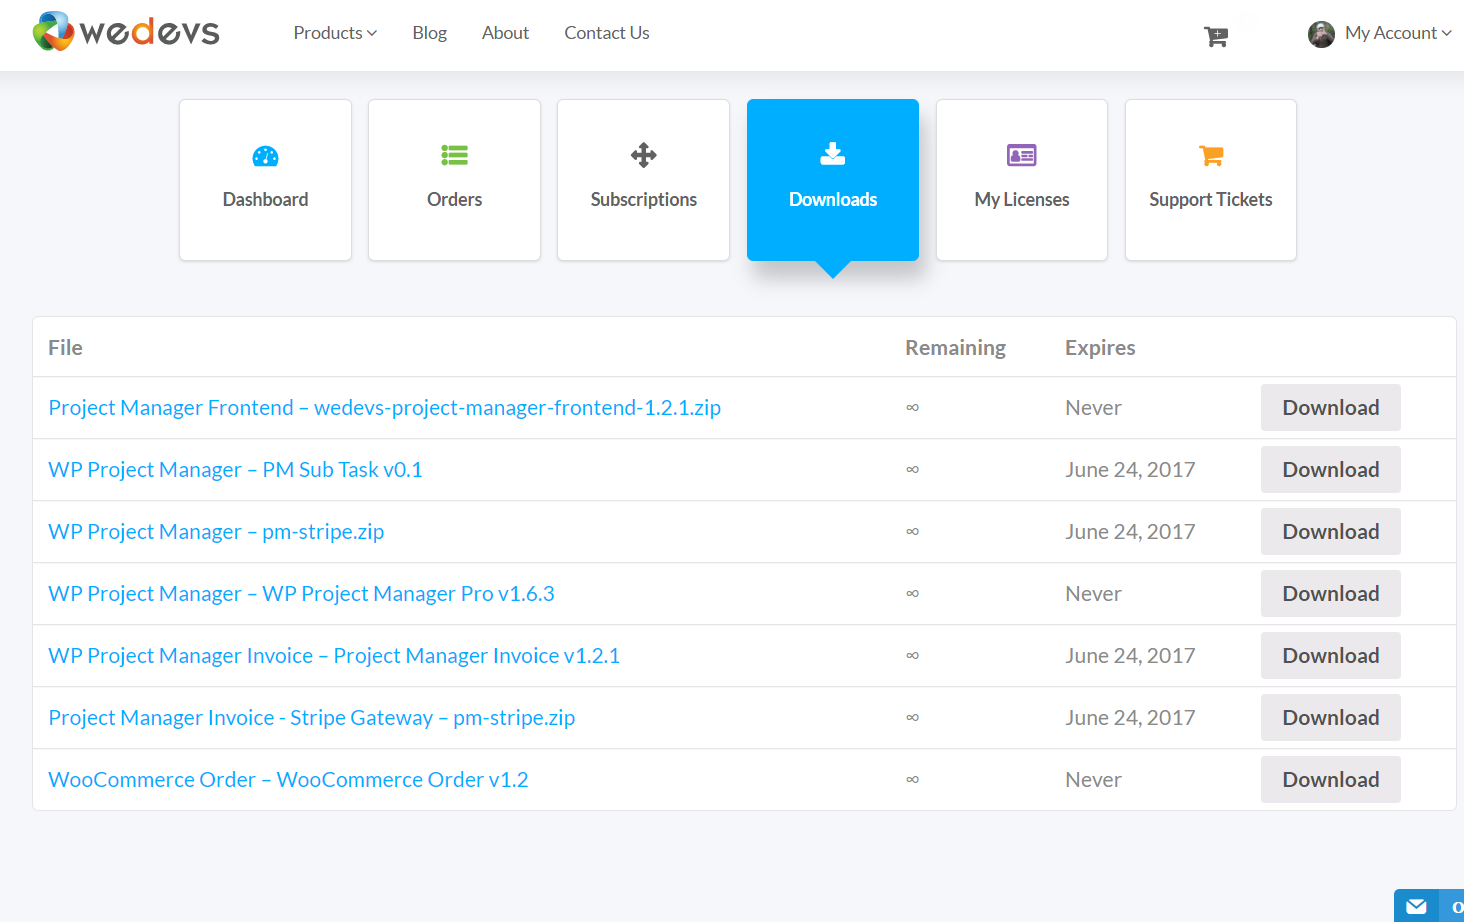The width and height of the screenshot is (1464, 922).
Task: Open the About page
Action: click(x=505, y=33)
